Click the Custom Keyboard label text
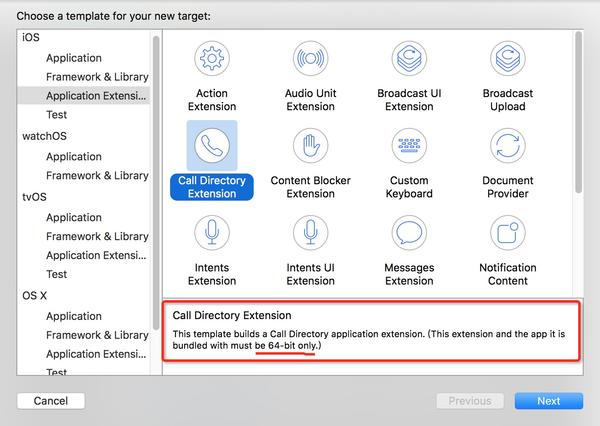 [x=409, y=187]
